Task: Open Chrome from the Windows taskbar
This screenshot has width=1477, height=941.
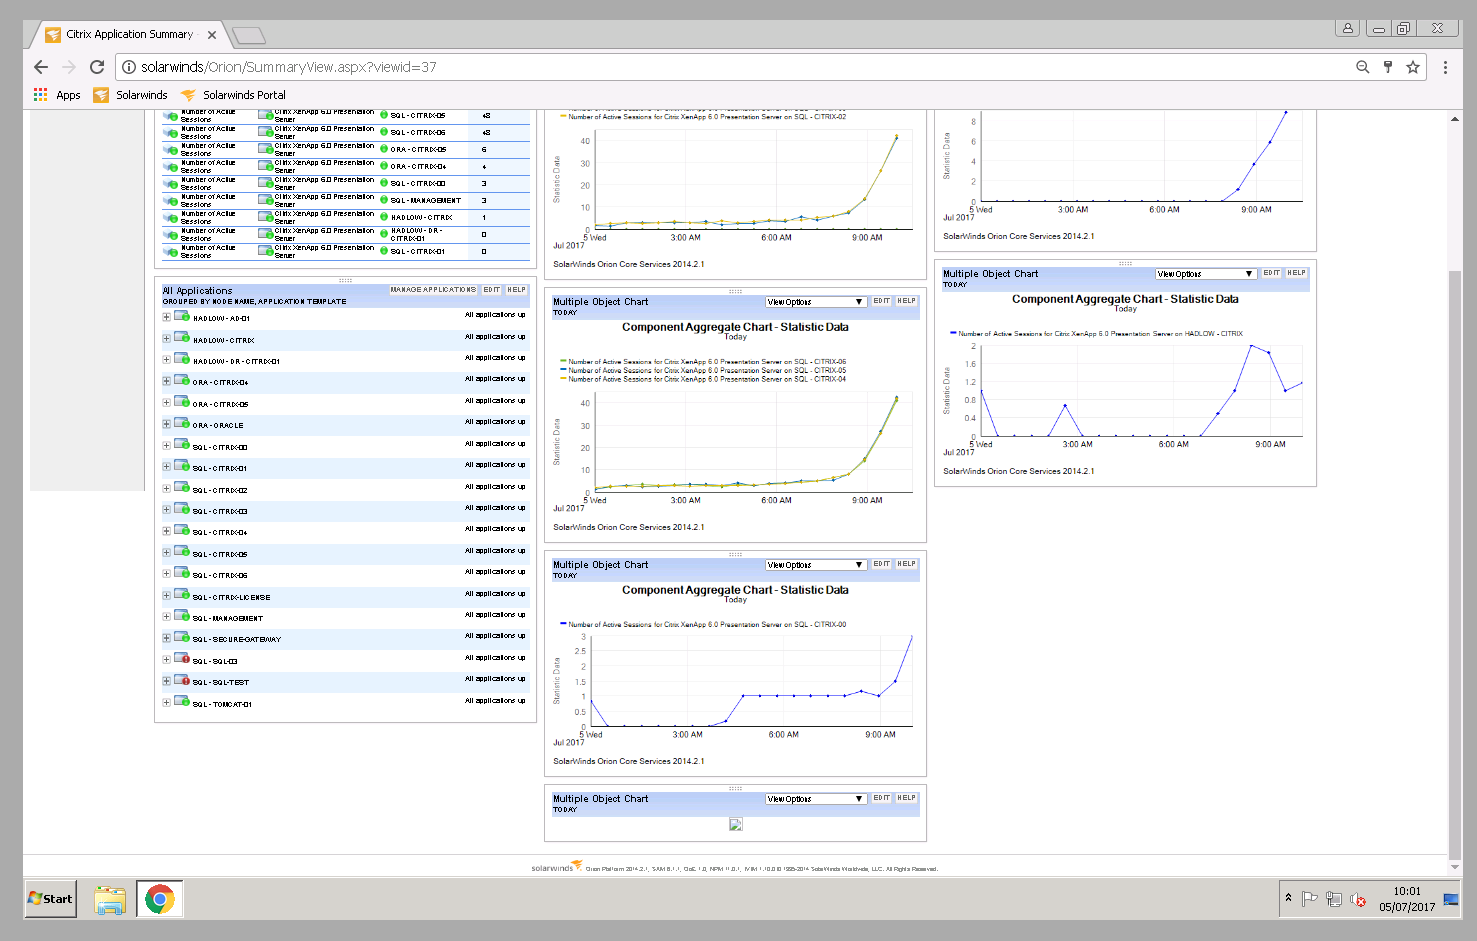Action: [159, 899]
